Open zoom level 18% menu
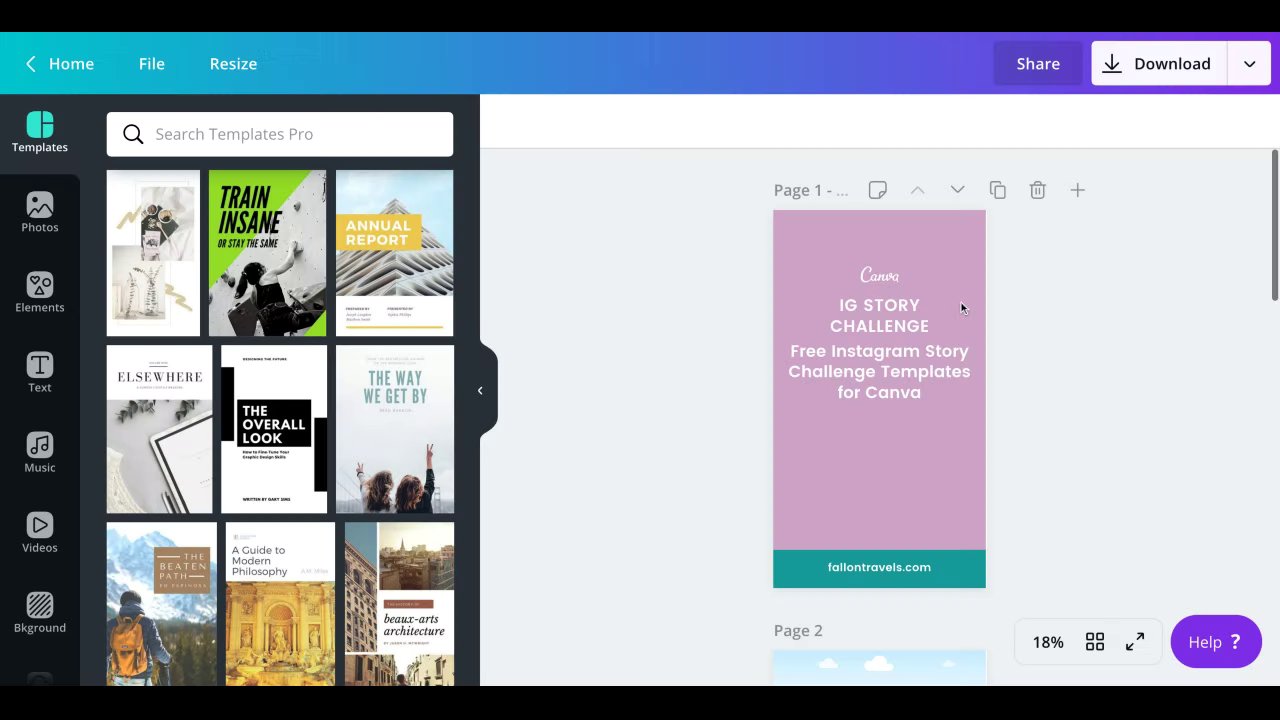The width and height of the screenshot is (1280, 720). click(1048, 642)
